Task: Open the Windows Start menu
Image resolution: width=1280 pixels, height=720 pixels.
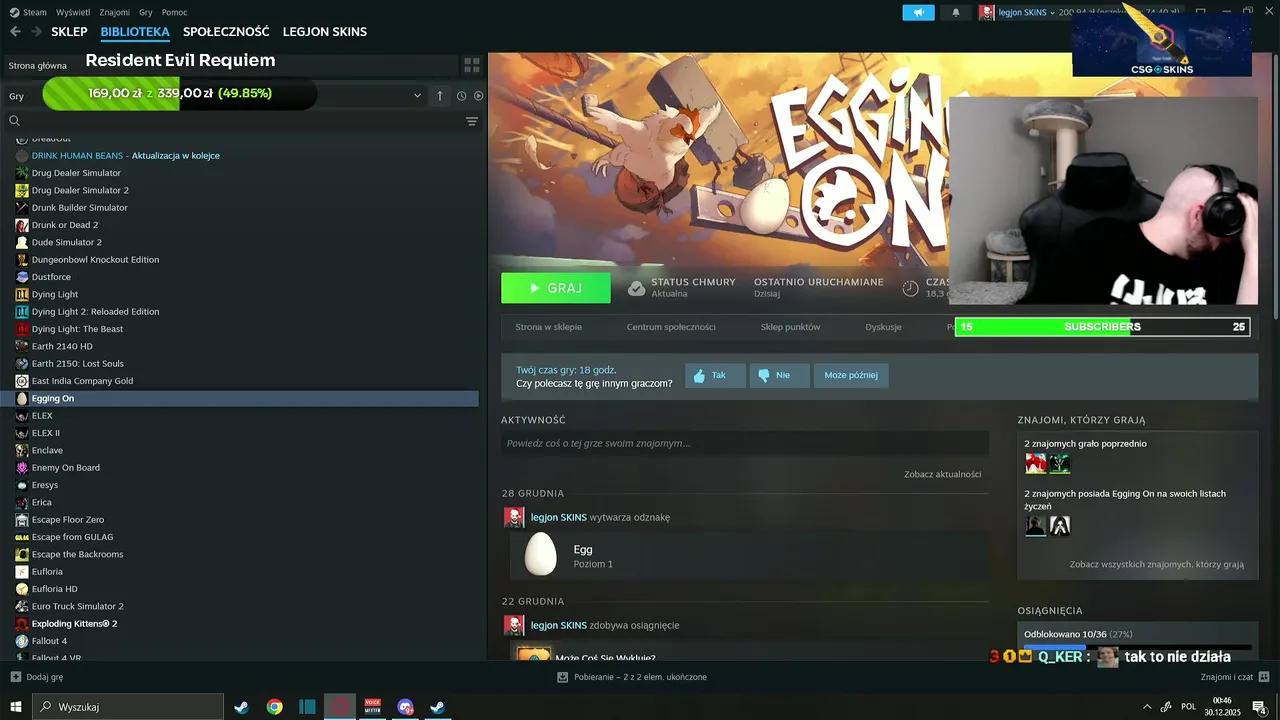Action: click(16, 707)
